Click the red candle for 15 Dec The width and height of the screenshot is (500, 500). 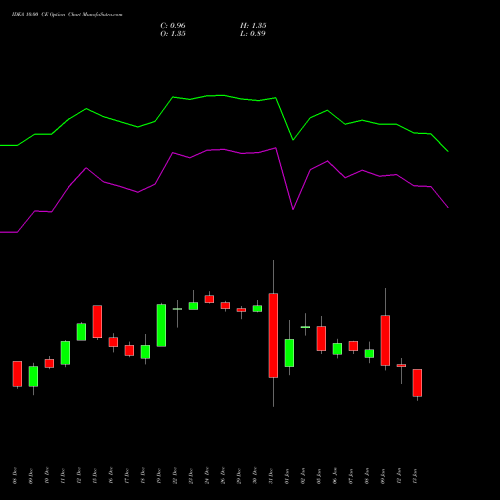(97, 321)
